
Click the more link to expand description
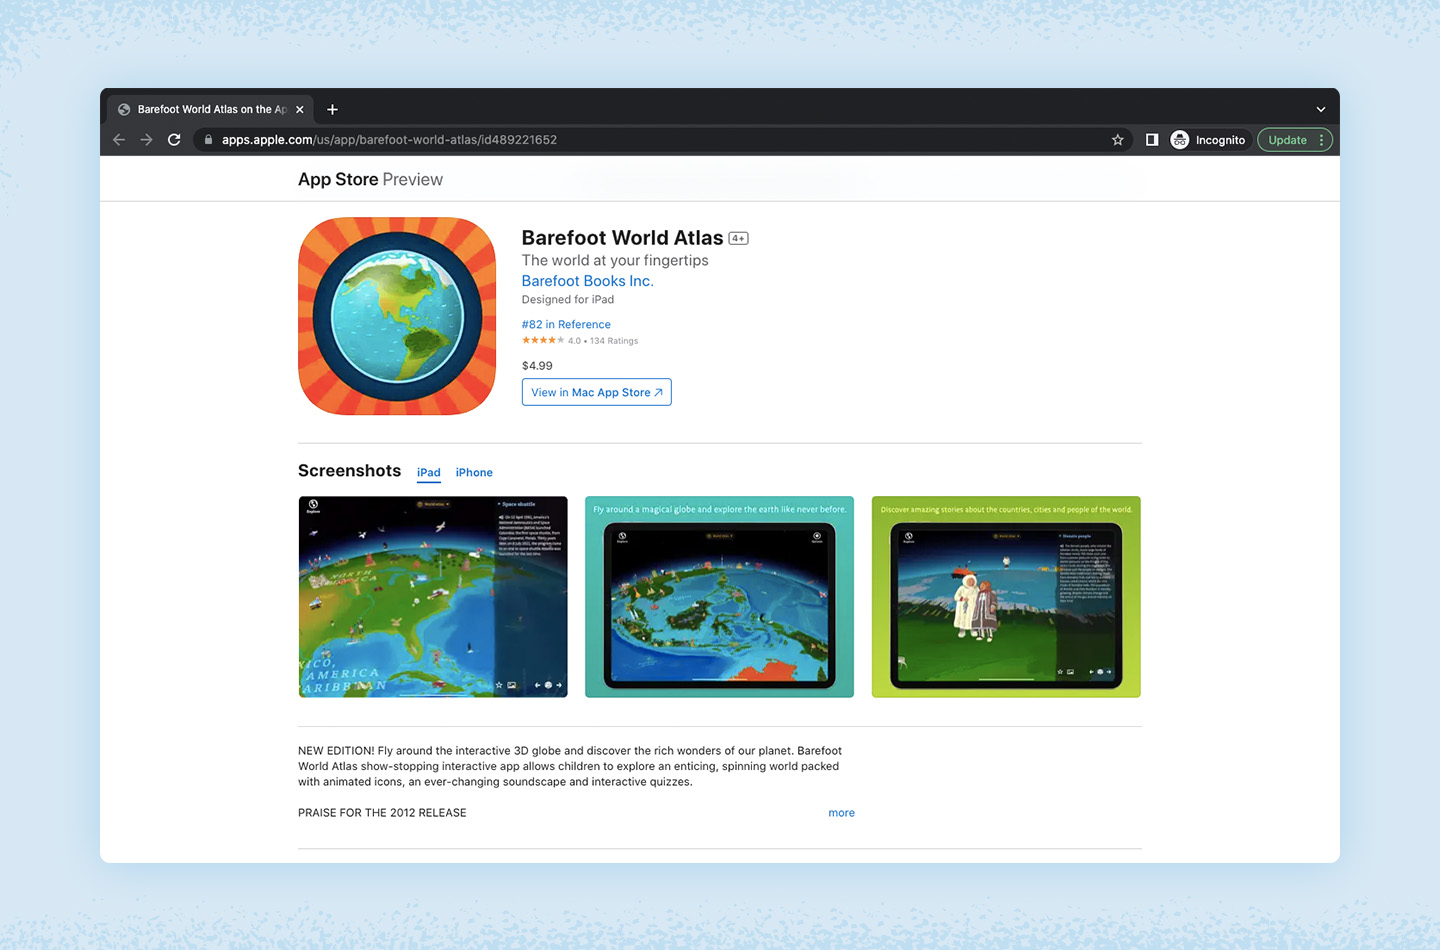coord(841,812)
